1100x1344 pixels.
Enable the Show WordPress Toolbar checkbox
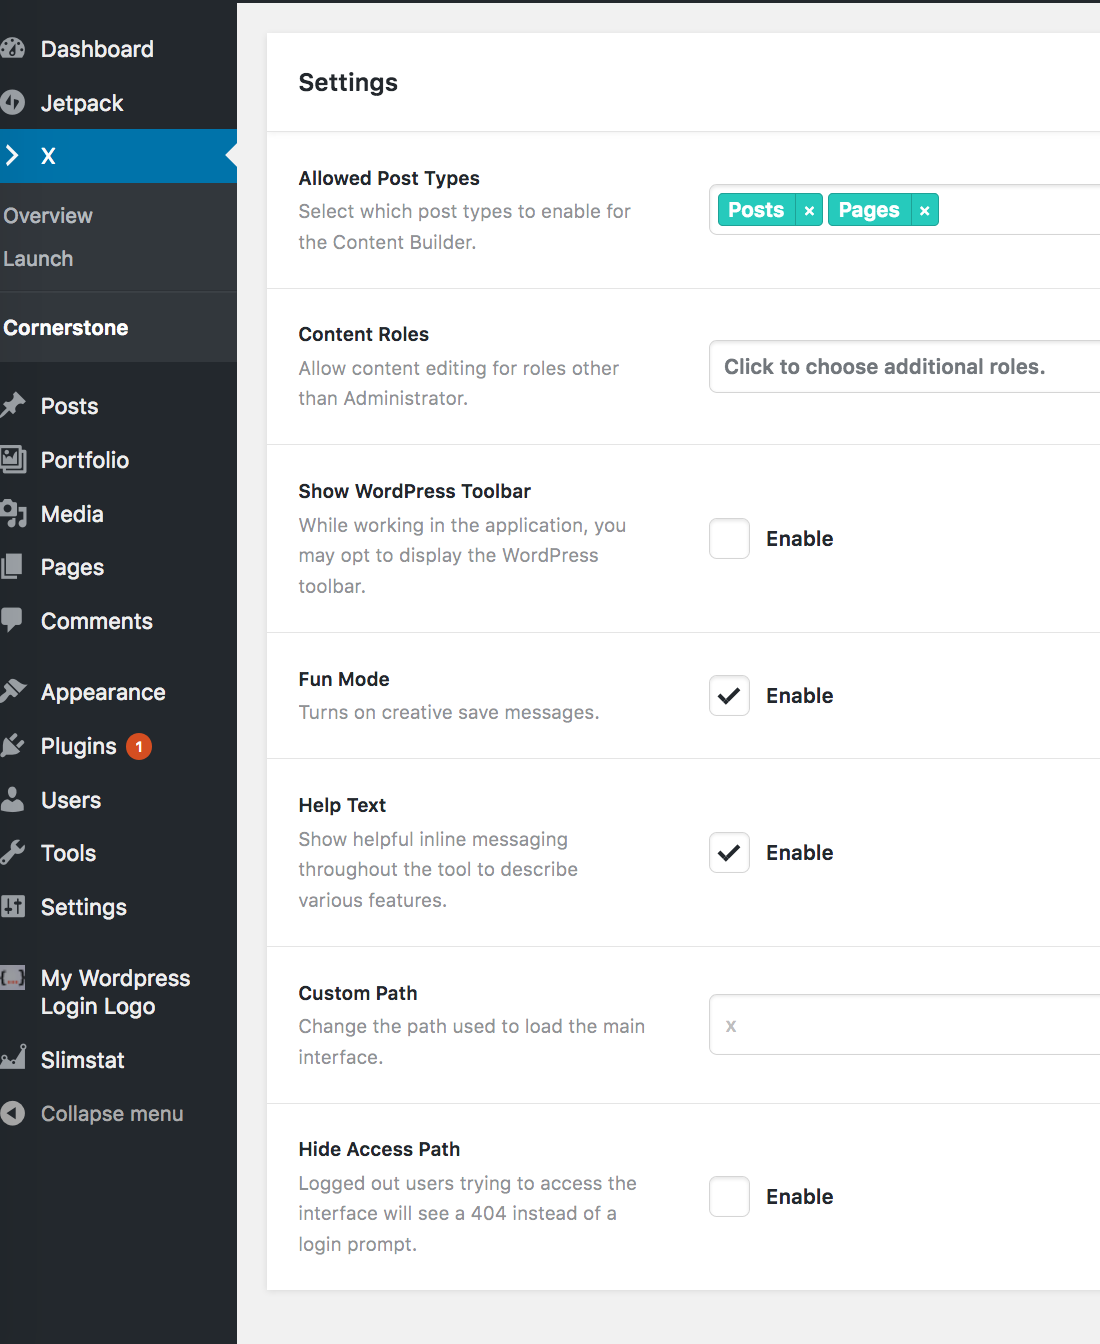click(x=729, y=539)
